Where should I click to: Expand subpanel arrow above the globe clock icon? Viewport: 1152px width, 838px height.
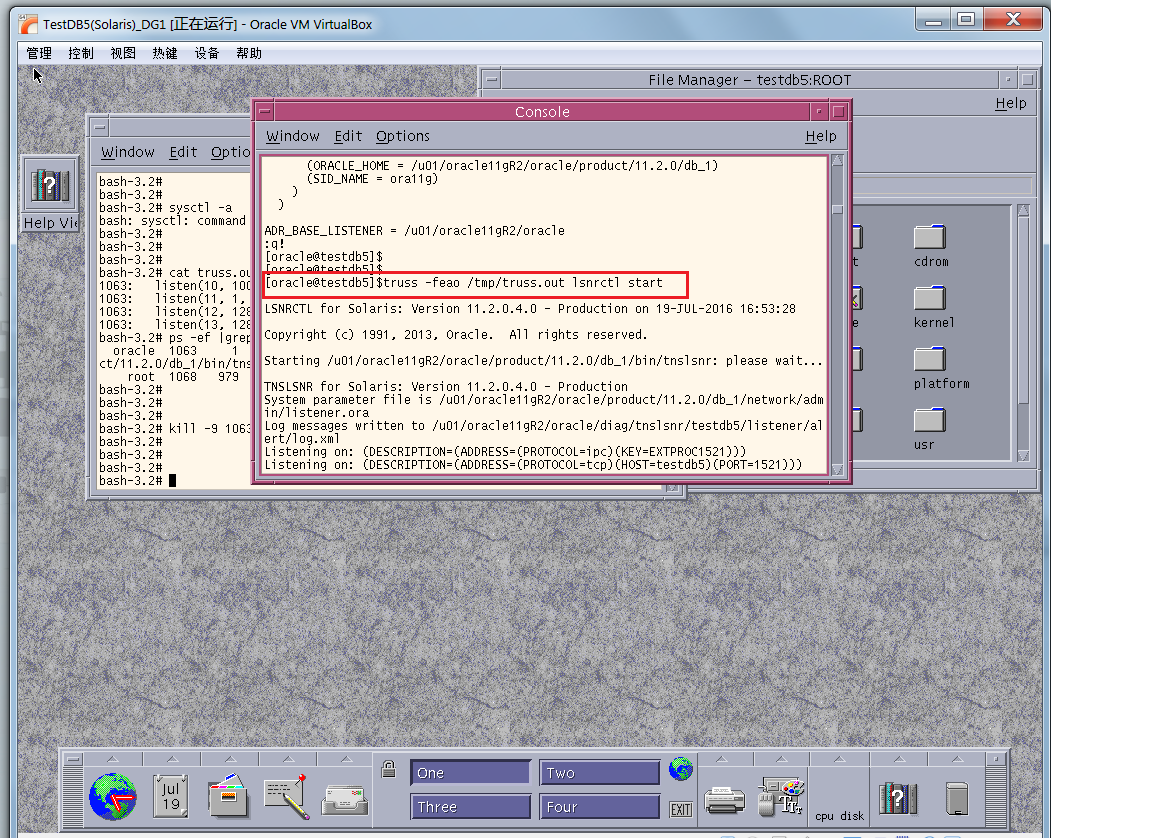pyautogui.click(x=112, y=759)
